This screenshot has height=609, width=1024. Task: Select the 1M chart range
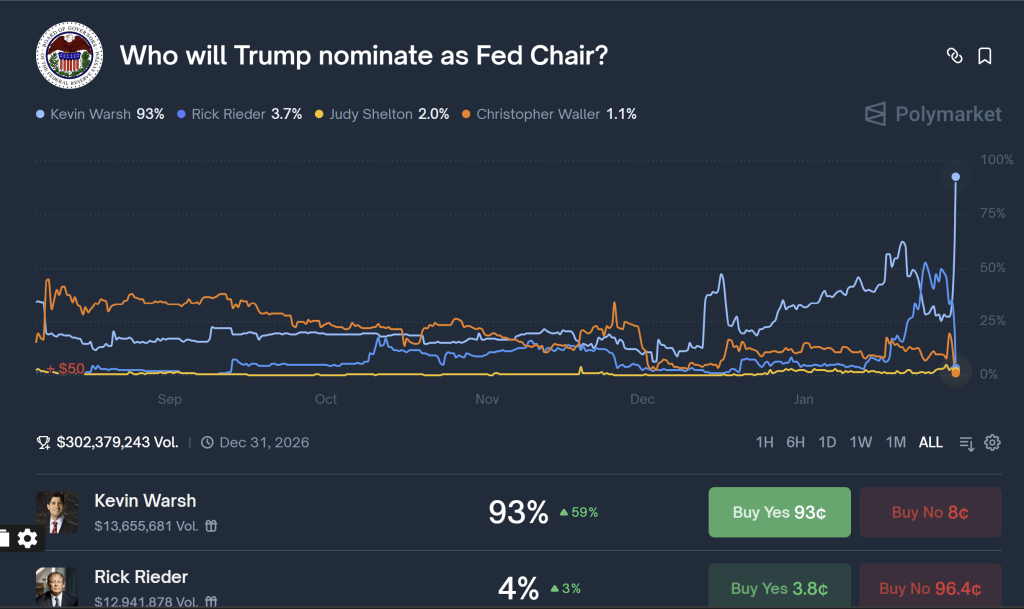tap(895, 441)
